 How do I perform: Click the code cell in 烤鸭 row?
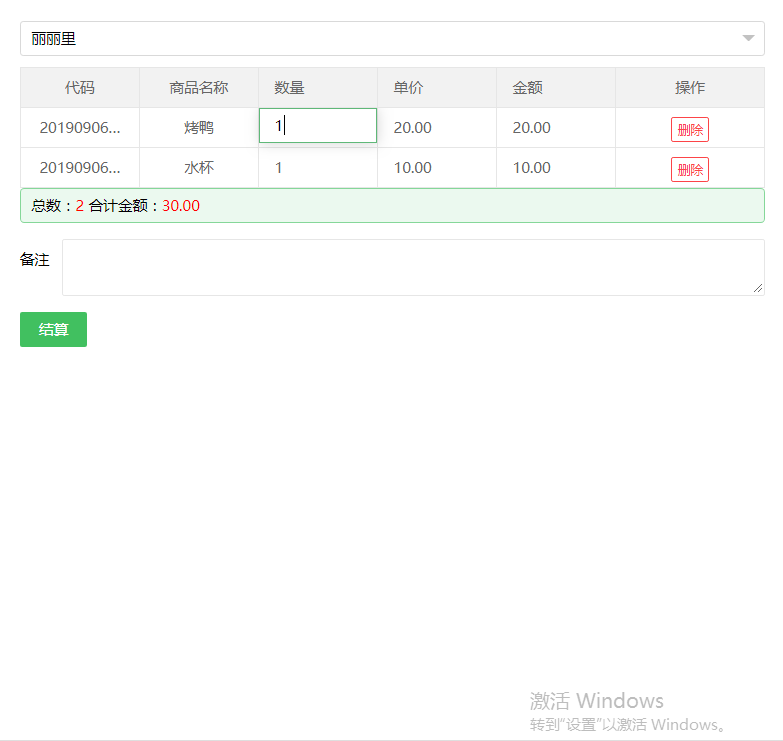[x=80, y=128]
